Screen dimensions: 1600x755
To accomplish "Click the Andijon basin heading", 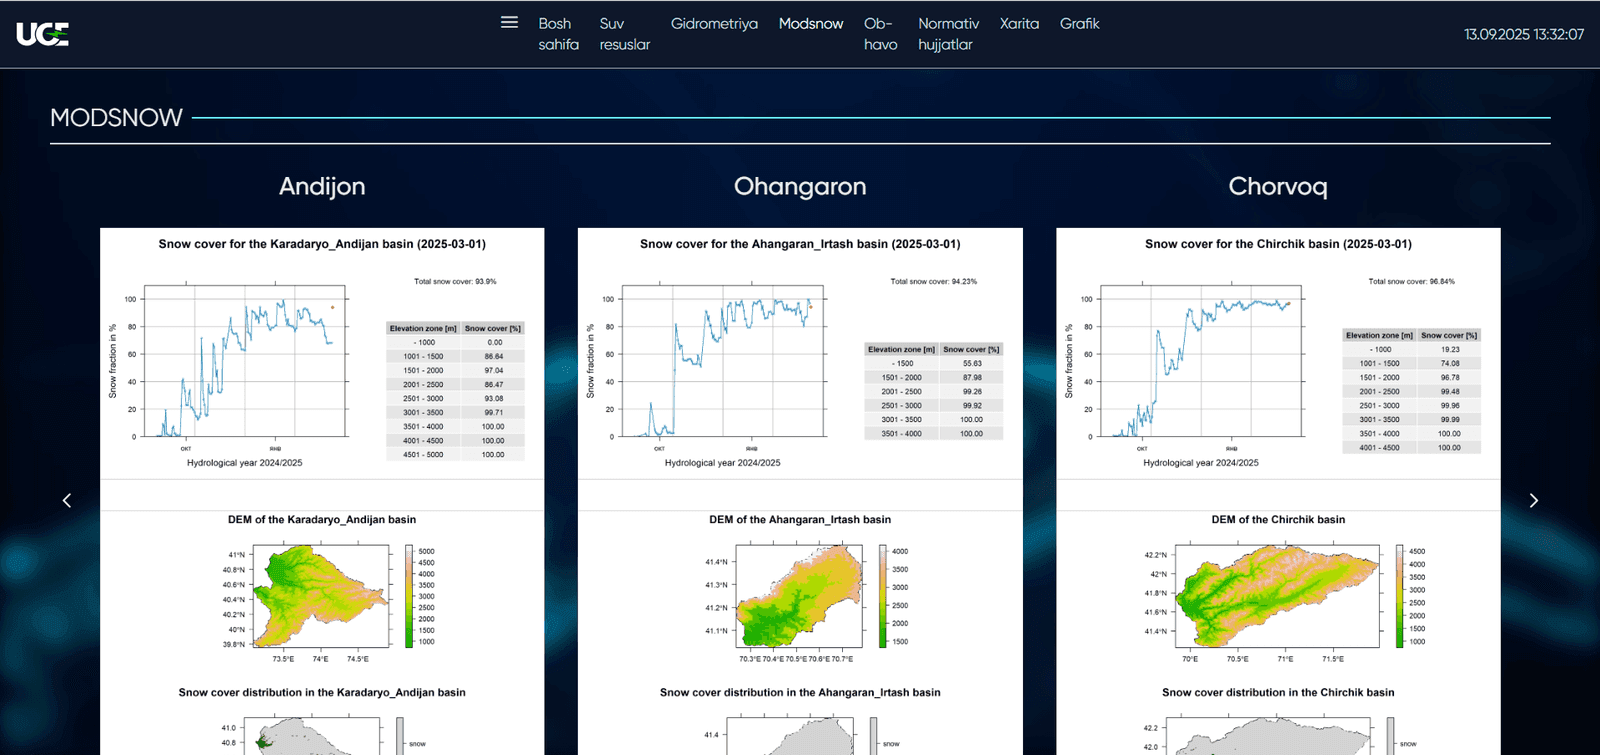I will pos(322,186).
